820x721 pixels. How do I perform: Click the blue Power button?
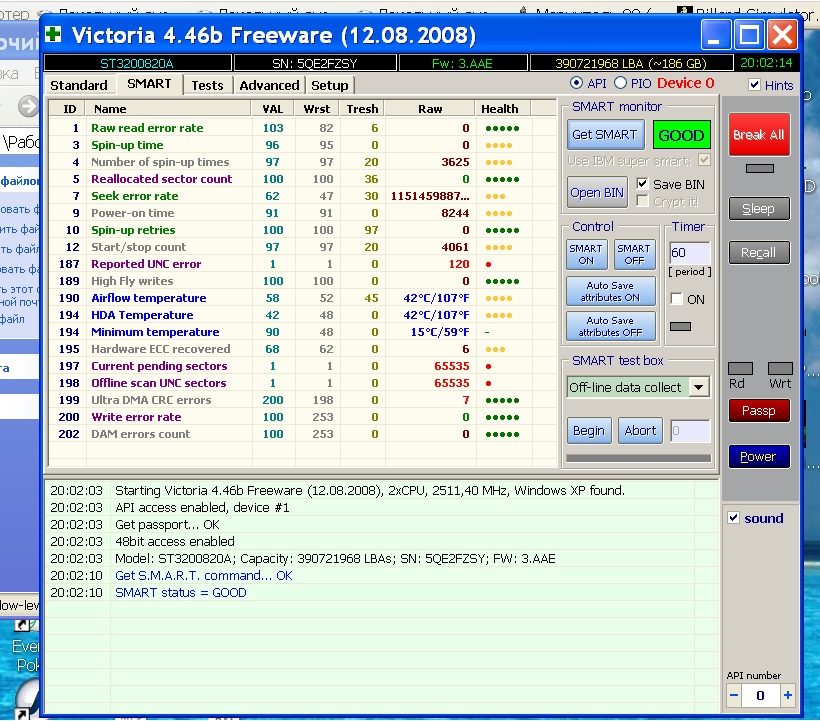(x=759, y=457)
